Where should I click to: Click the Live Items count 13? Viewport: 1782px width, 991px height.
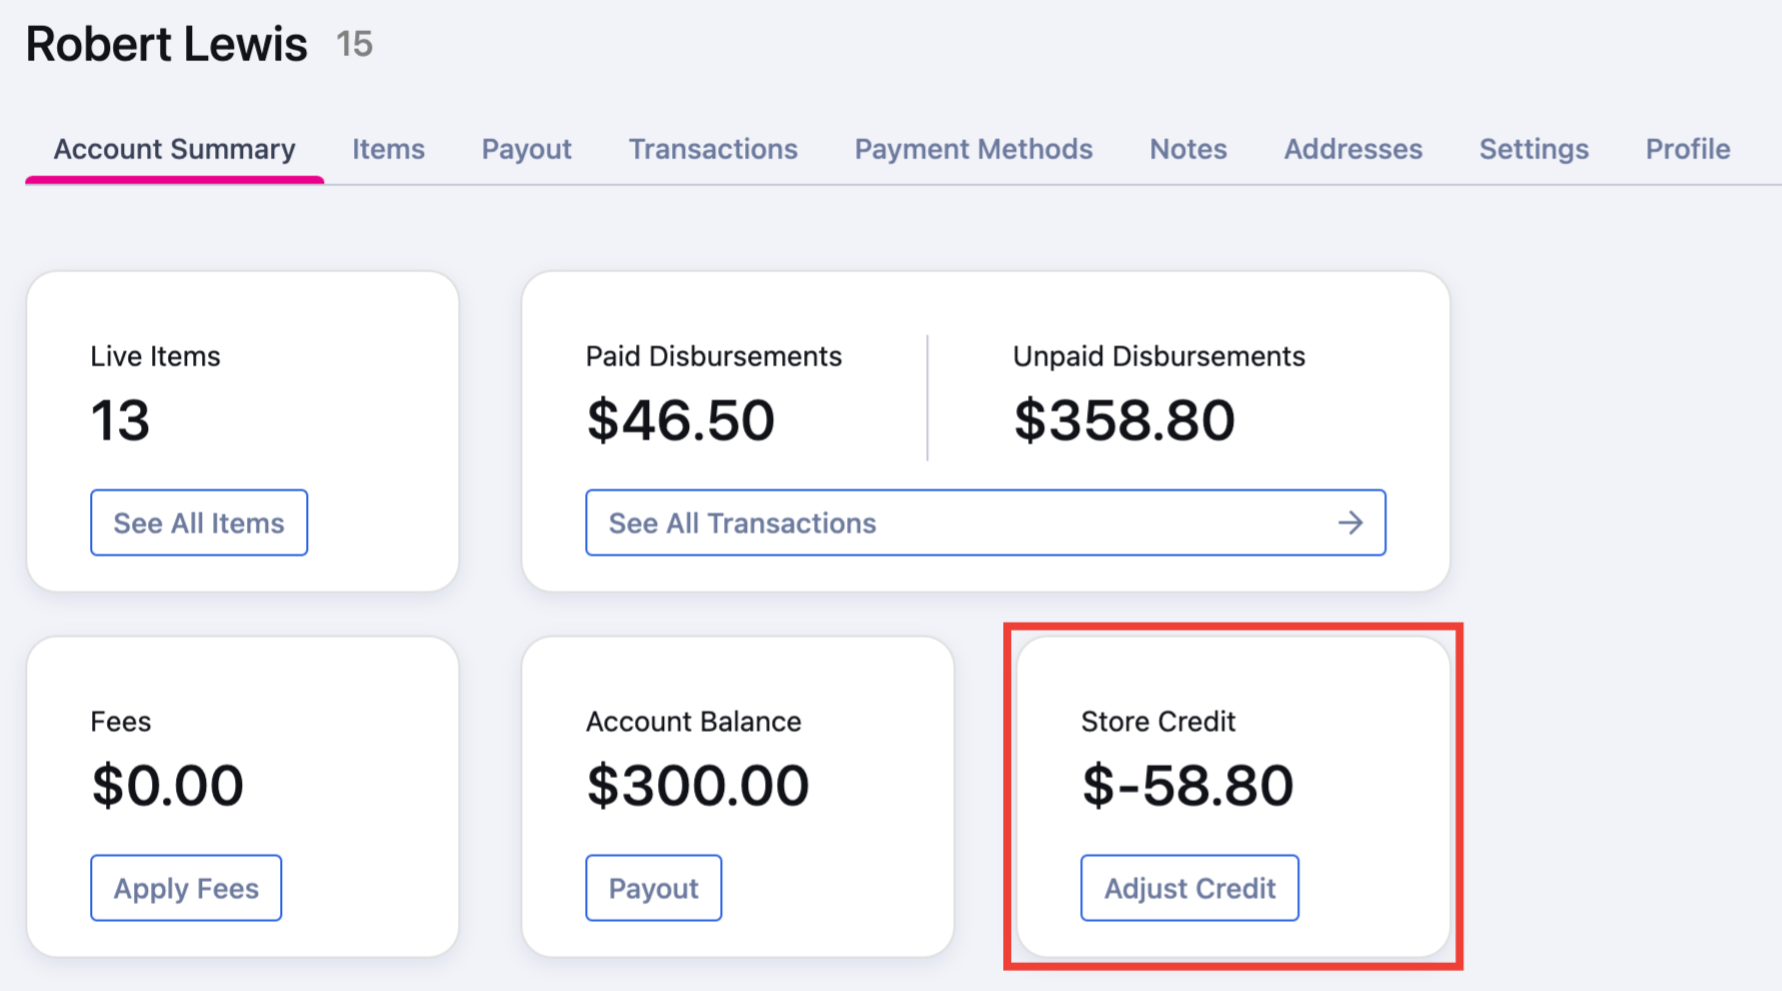point(120,420)
